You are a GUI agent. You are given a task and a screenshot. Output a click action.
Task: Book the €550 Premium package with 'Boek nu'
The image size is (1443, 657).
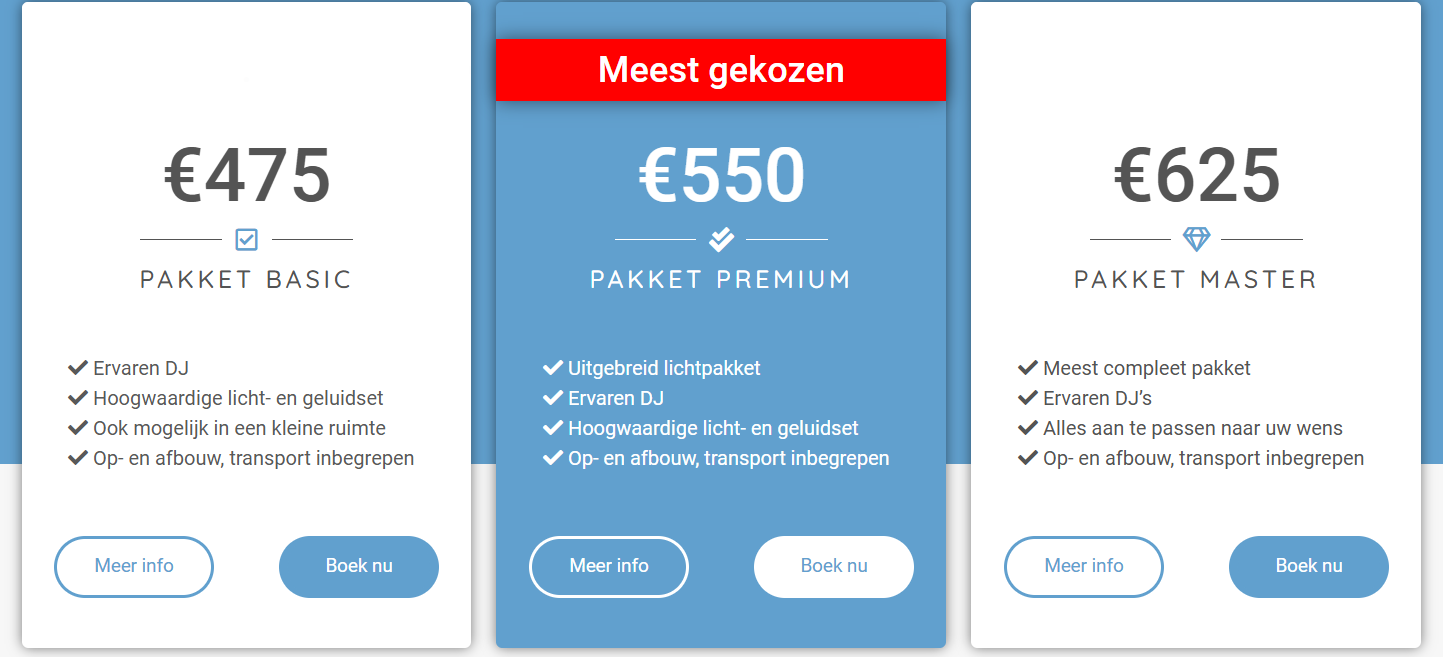click(x=834, y=567)
